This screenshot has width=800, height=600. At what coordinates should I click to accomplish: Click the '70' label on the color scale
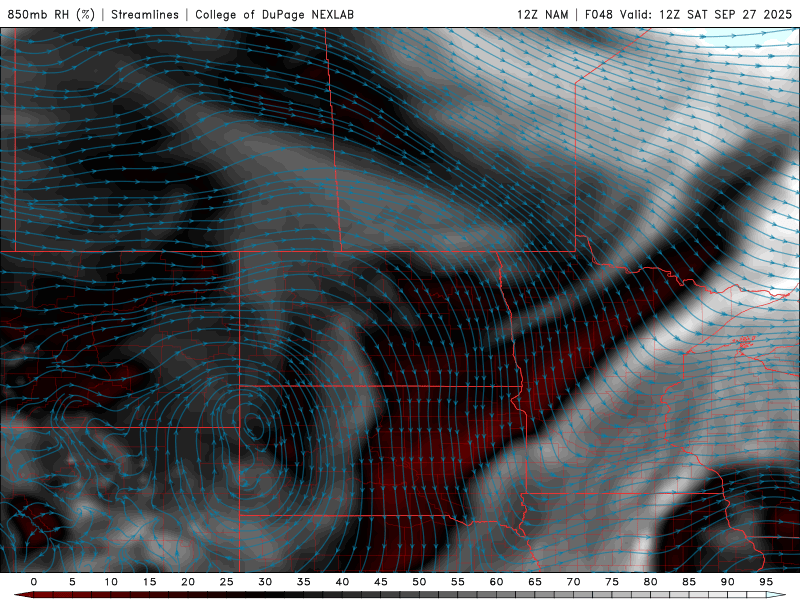tap(573, 582)
